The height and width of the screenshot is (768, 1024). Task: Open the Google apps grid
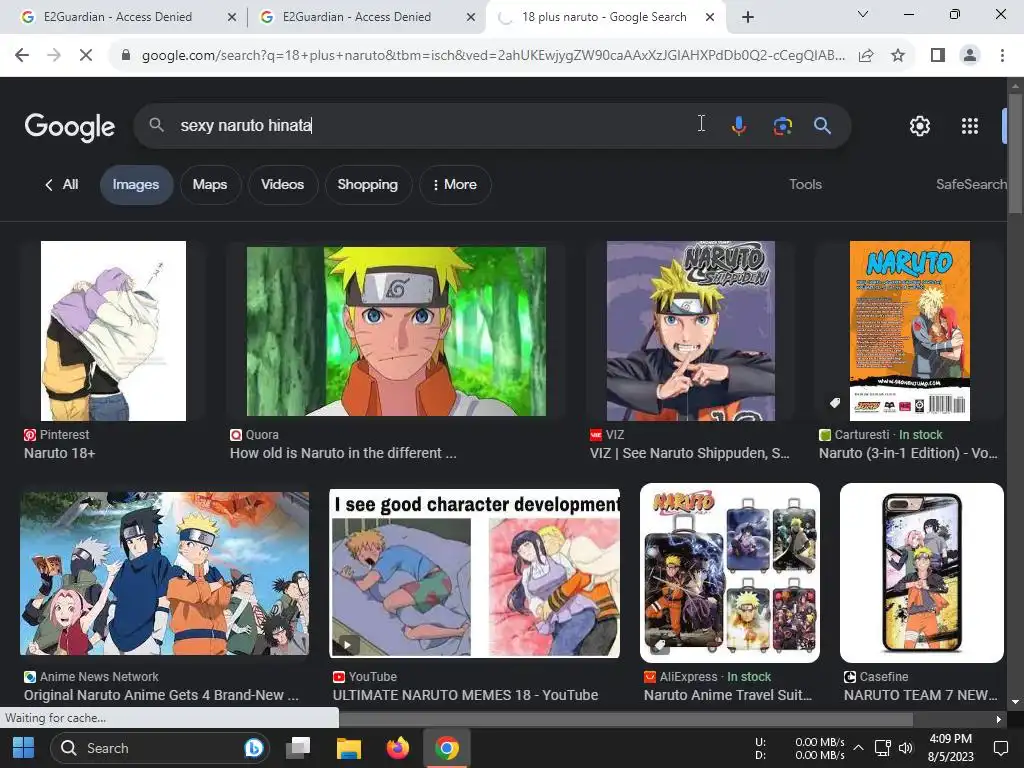coord(970,125)
